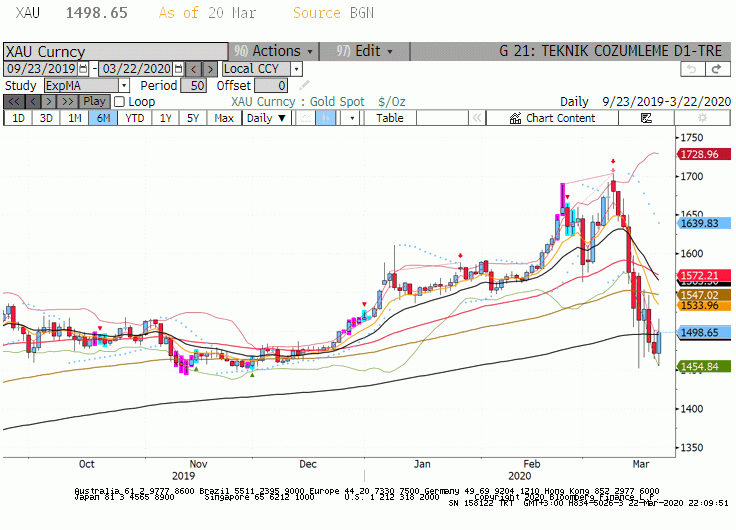Click the Play button
Image resolution: width=736 pixels, height=530 pixels.
pyautogui.click(x=94, y=101)
